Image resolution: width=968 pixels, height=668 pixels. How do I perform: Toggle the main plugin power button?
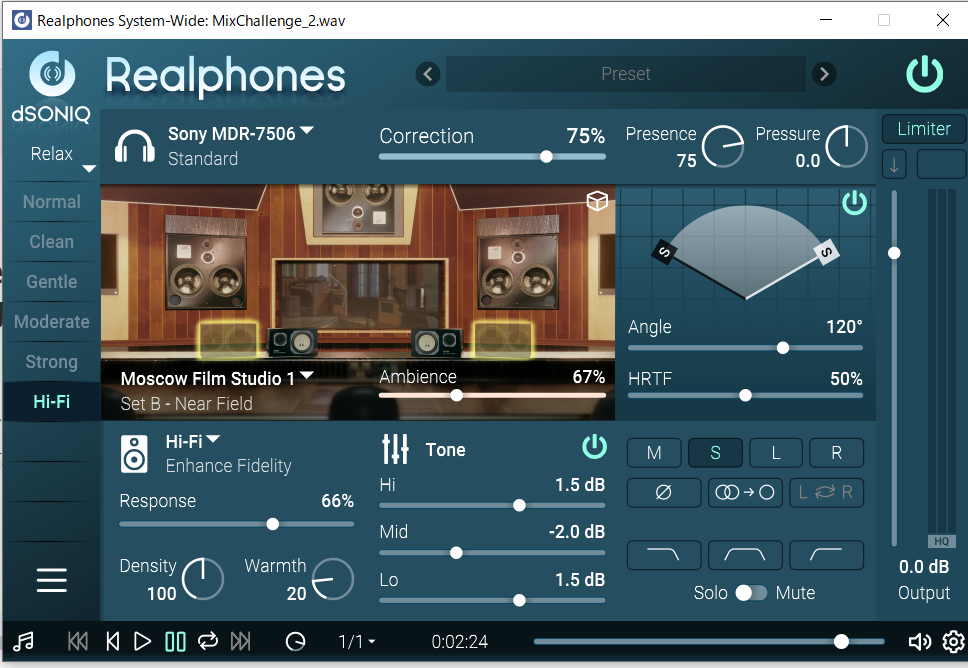[924, 74]
